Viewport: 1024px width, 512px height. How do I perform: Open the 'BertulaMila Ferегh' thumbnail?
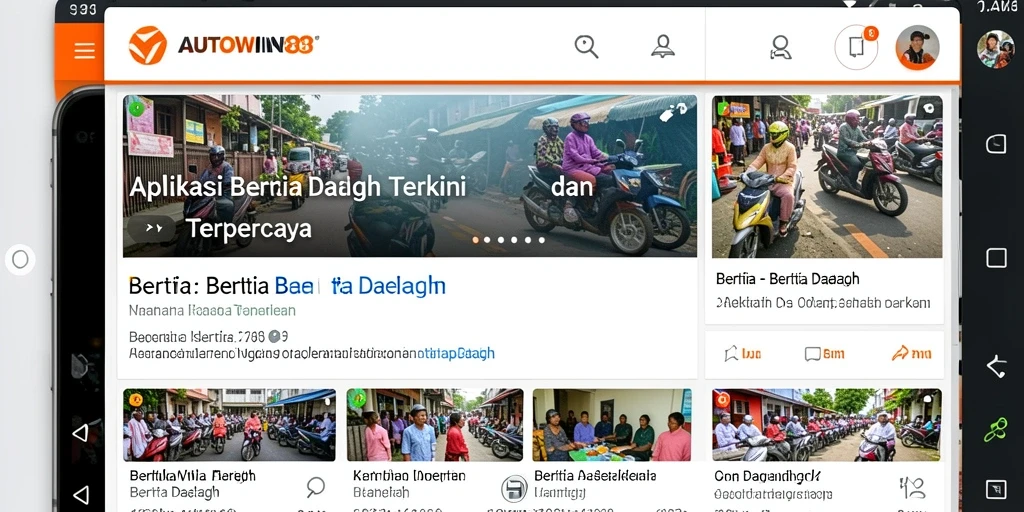point(229,425)
